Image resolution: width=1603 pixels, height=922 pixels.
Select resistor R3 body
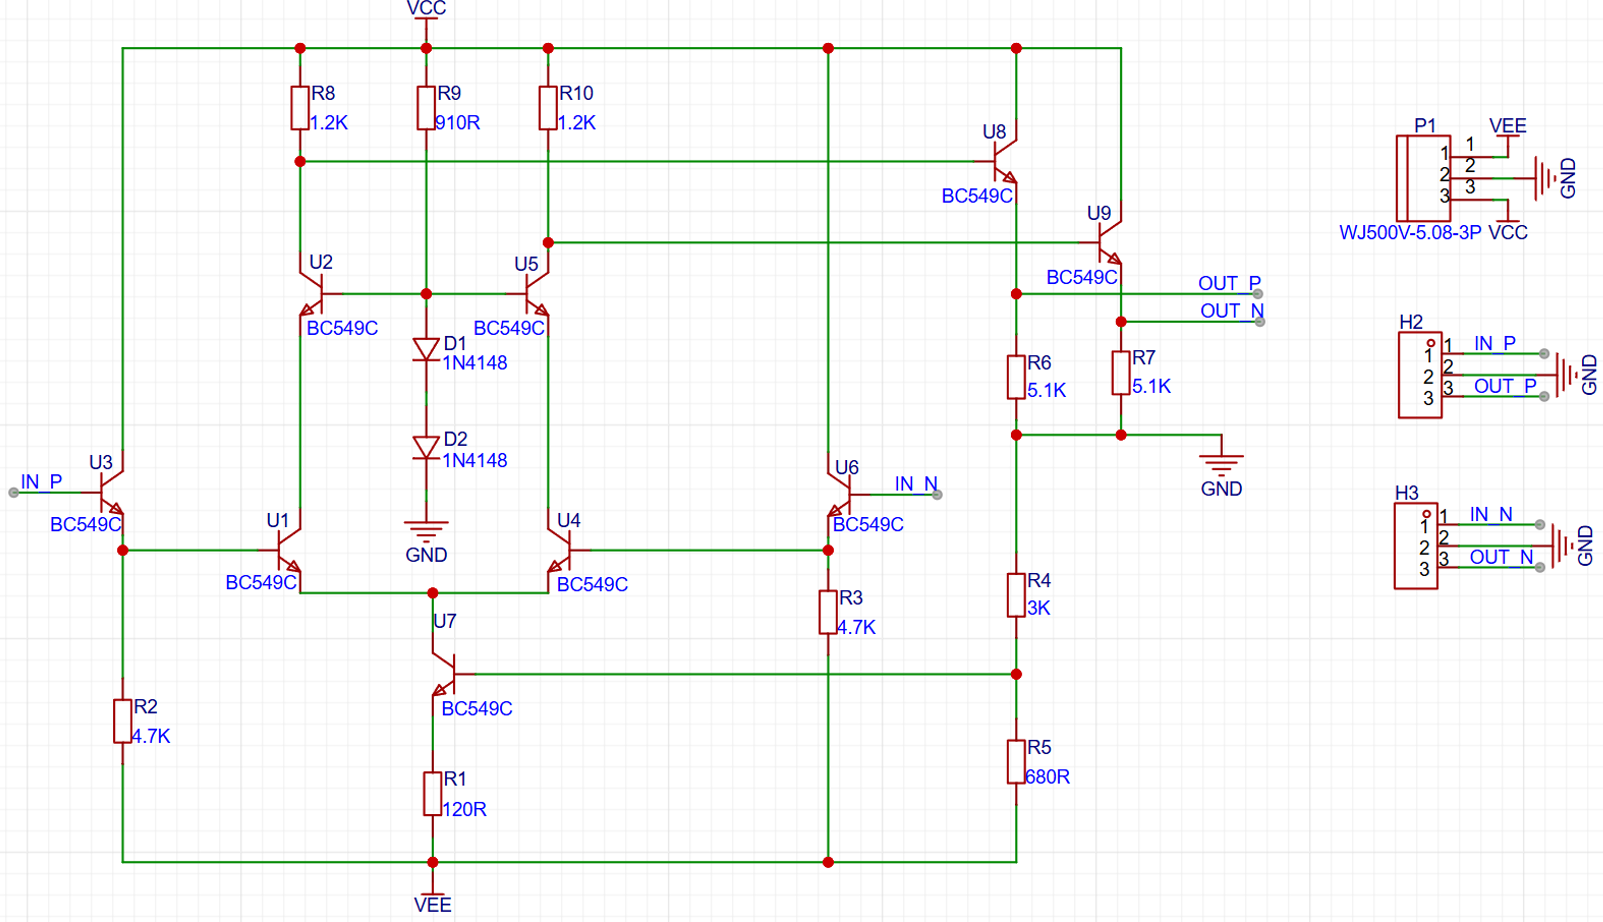828,612
